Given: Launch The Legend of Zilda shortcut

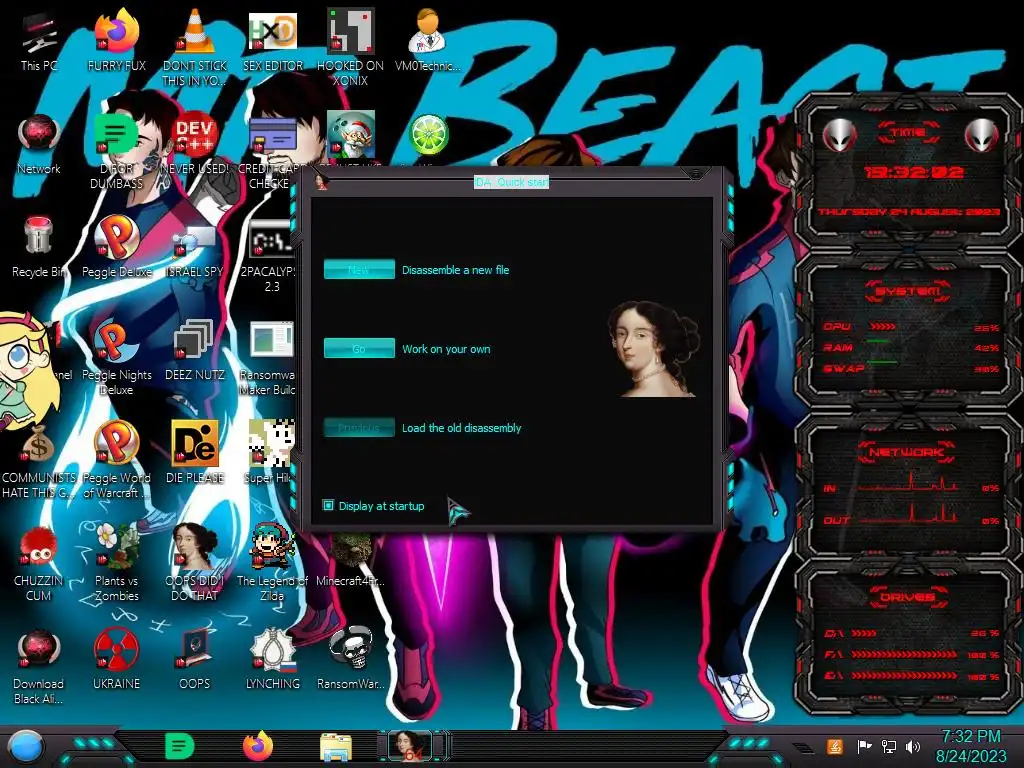Looking at the screenshot, I should [272, 562].
